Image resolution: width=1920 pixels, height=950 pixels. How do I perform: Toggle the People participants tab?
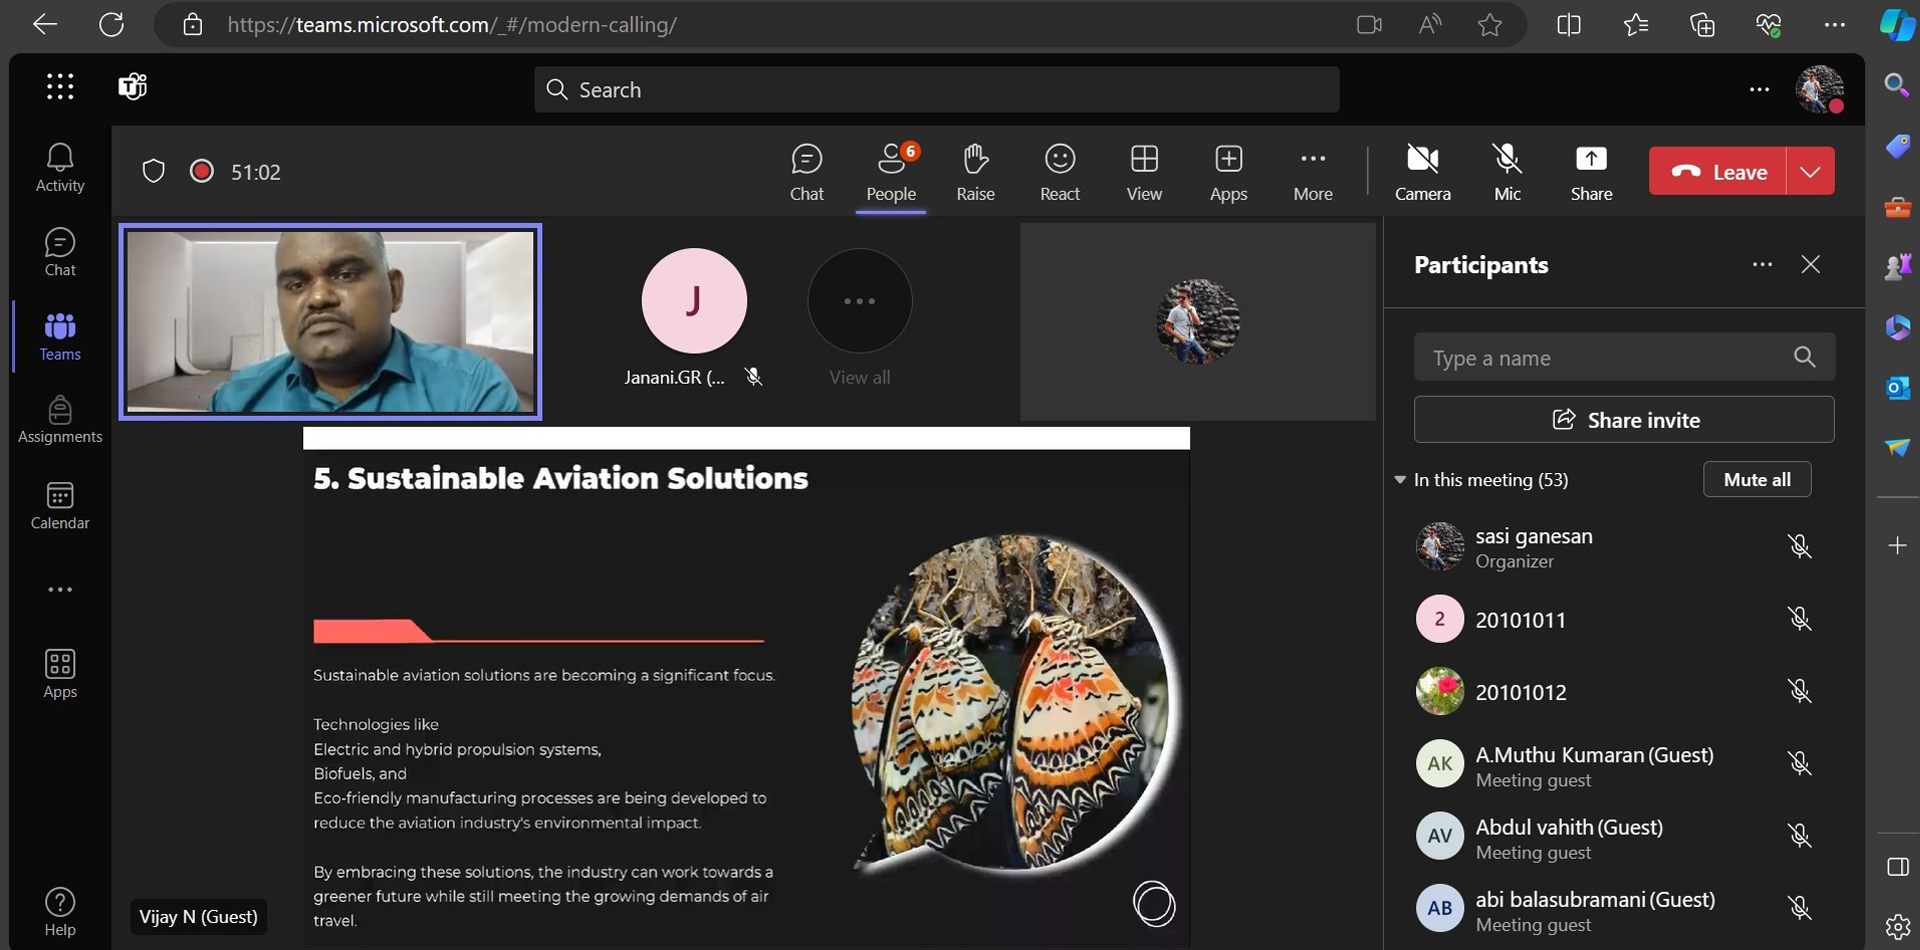tap(890, 172)
